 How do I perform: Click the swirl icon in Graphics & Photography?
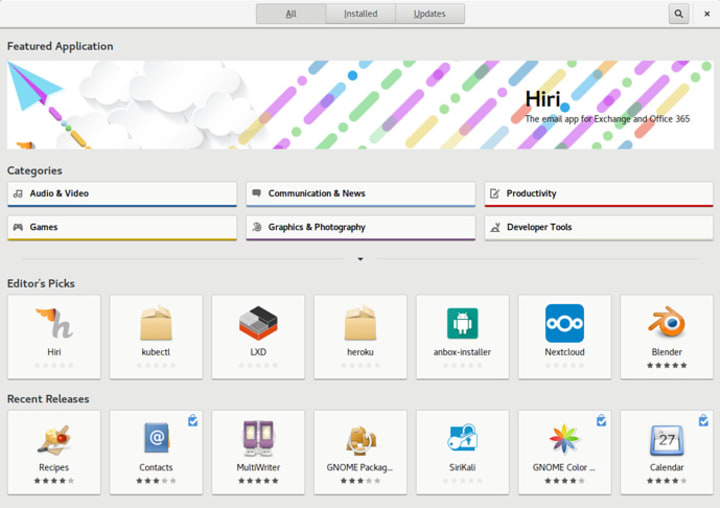[x=257, y=227]
